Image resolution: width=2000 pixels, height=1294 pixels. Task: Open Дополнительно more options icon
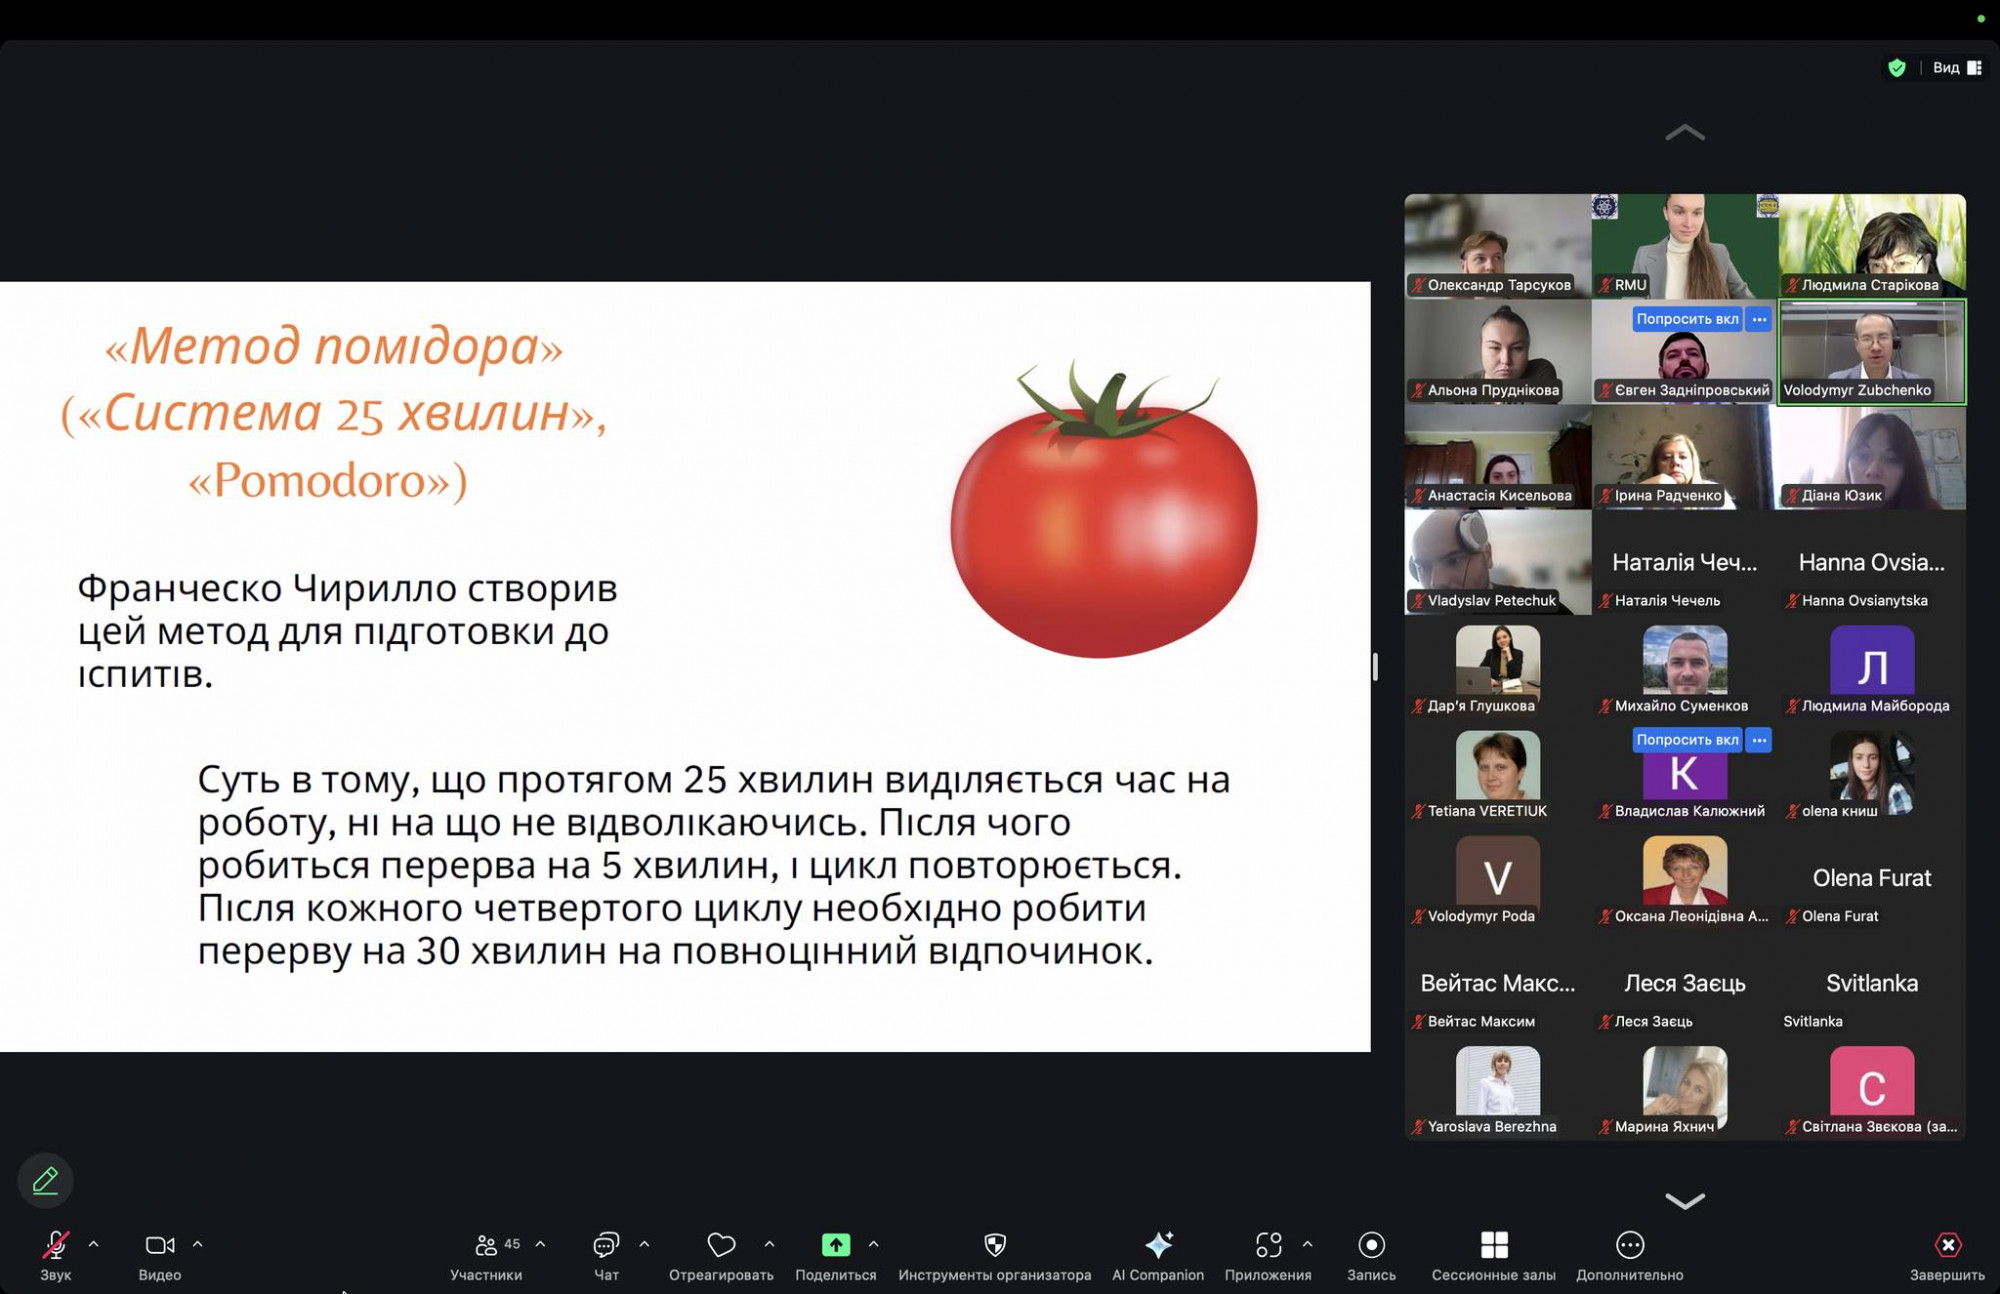click(1629, 1245)
